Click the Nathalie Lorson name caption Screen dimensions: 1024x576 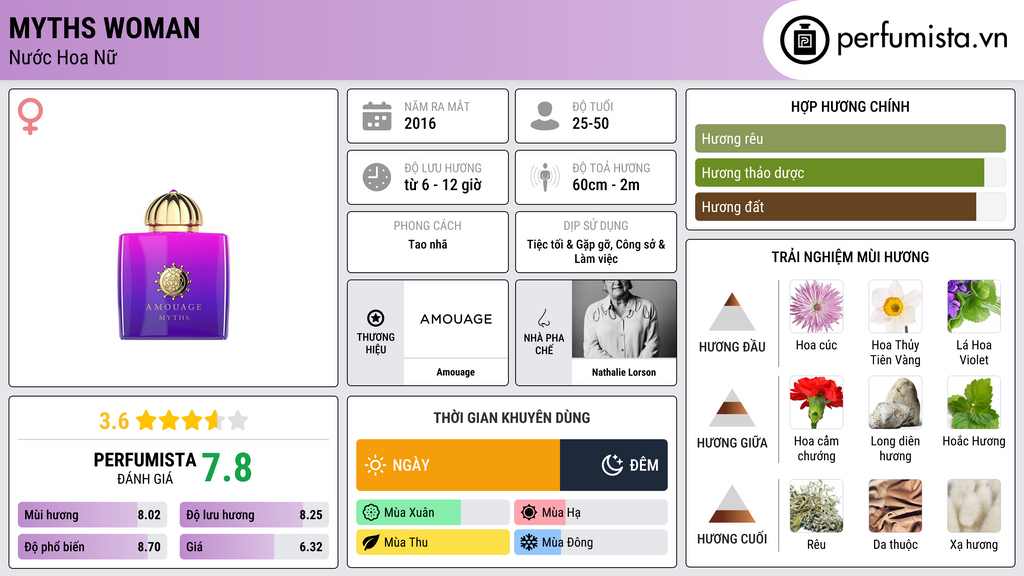624,372
